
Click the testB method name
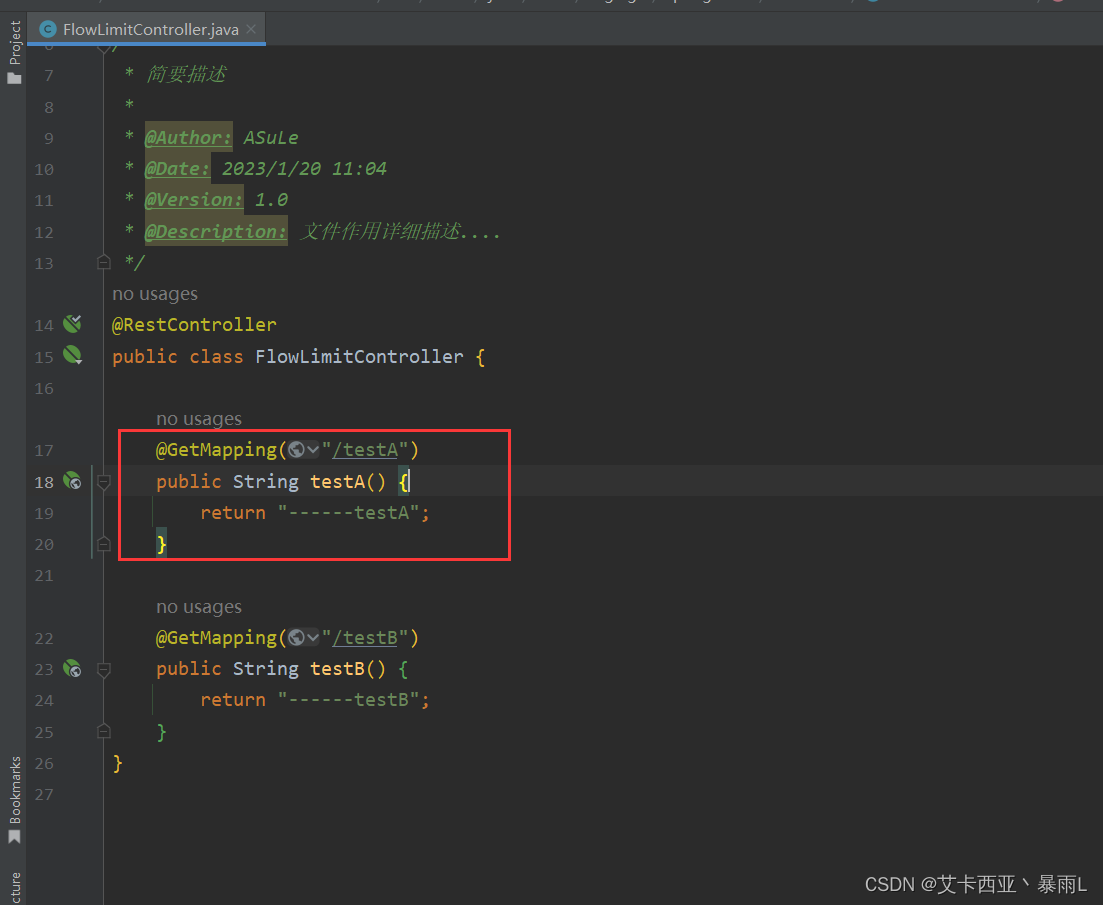pyautogui.click(x=338, y=669)
